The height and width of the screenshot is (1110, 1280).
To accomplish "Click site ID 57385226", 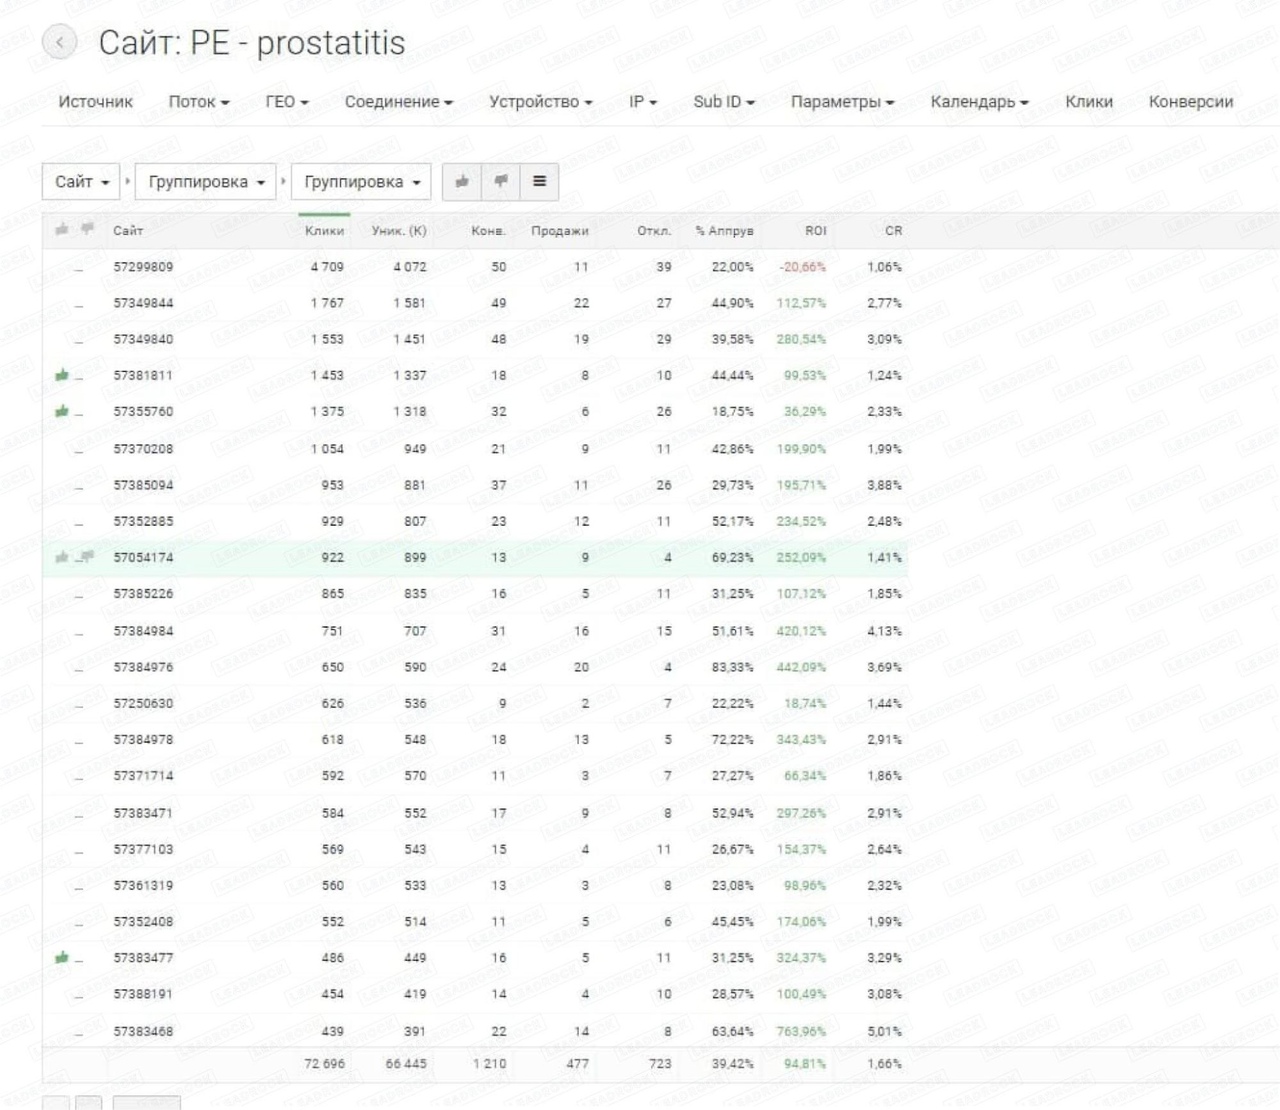I will click(143, 594).
